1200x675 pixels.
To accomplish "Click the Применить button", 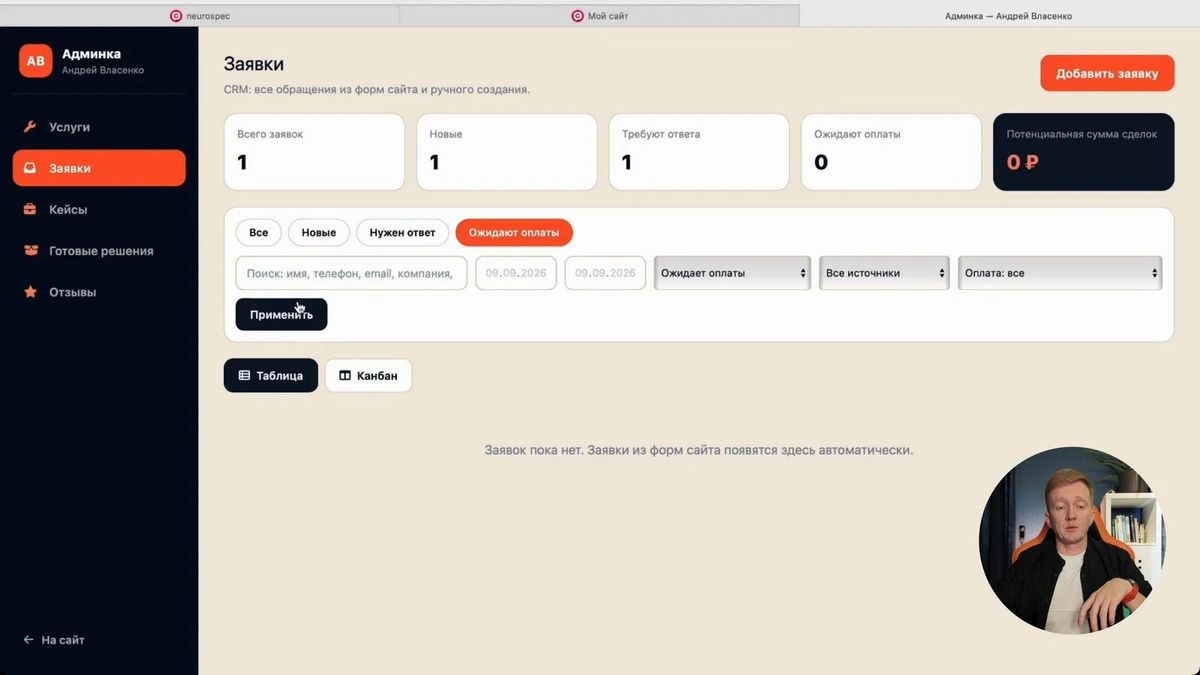I will click(x=281, y=314).
